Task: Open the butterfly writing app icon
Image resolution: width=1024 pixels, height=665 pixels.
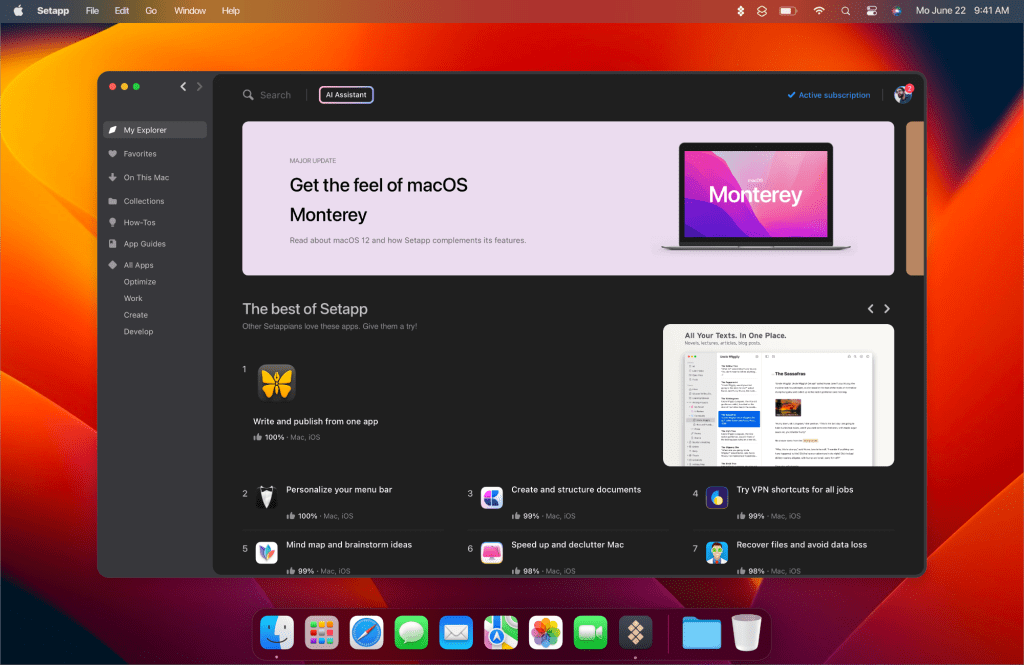Action: coord(276,383)
